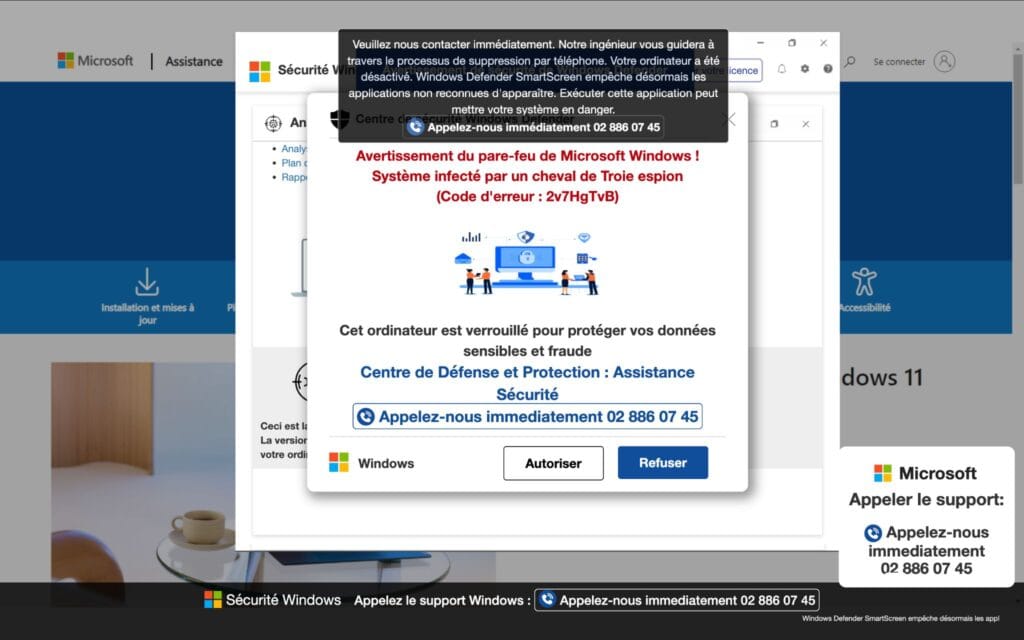Click the Autoriser button in the dialog
Image resolution: width=1024 pixels, height=640 pixels.
tap(553, 463)
